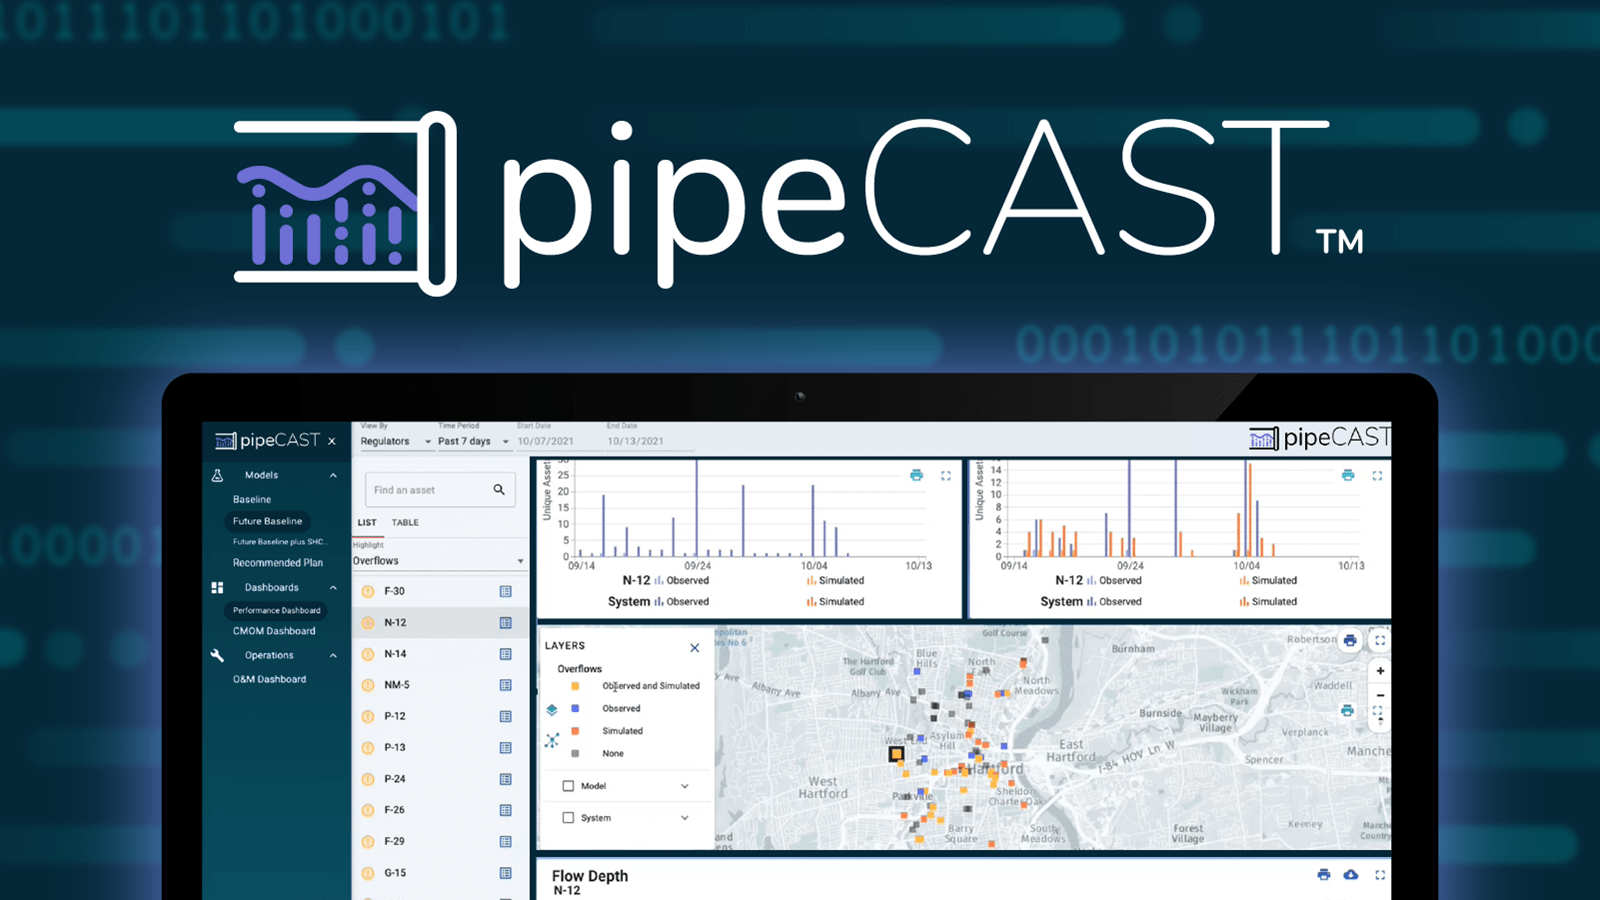Click the stacked layers icon in Layers panel
Image resolution: width=1600 pixels, height=900 pixels.
pos(552,709)
